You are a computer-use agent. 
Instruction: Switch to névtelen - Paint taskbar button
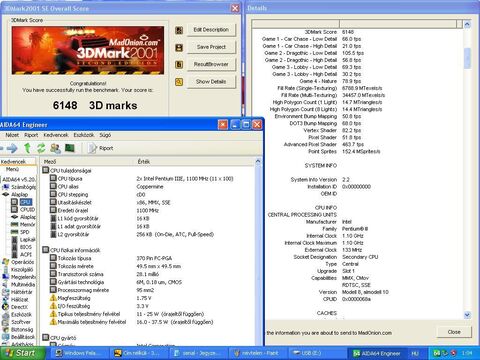point(257,353)
